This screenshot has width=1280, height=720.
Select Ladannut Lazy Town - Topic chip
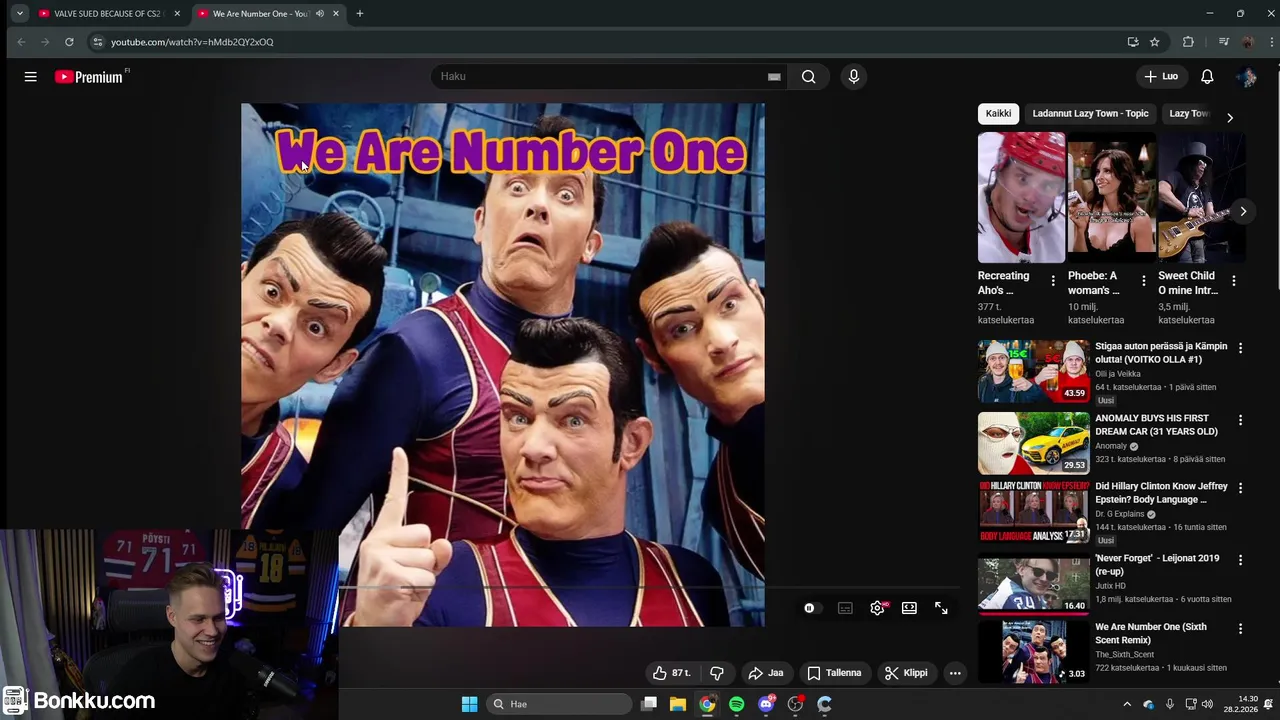[1090, 113]
